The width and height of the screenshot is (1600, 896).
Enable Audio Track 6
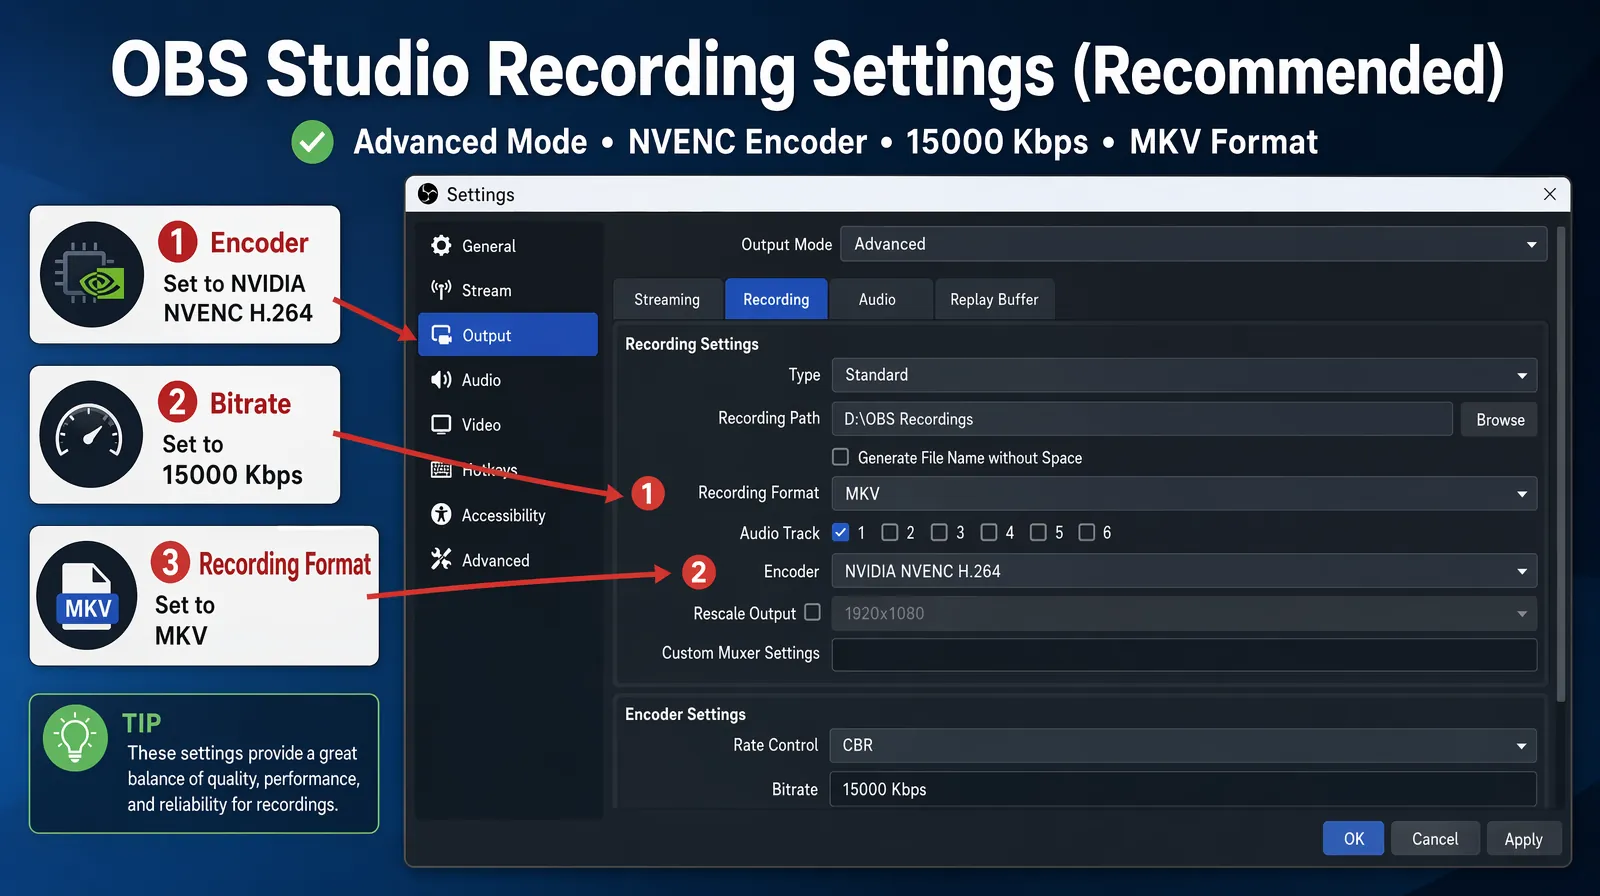(1087, 532)
